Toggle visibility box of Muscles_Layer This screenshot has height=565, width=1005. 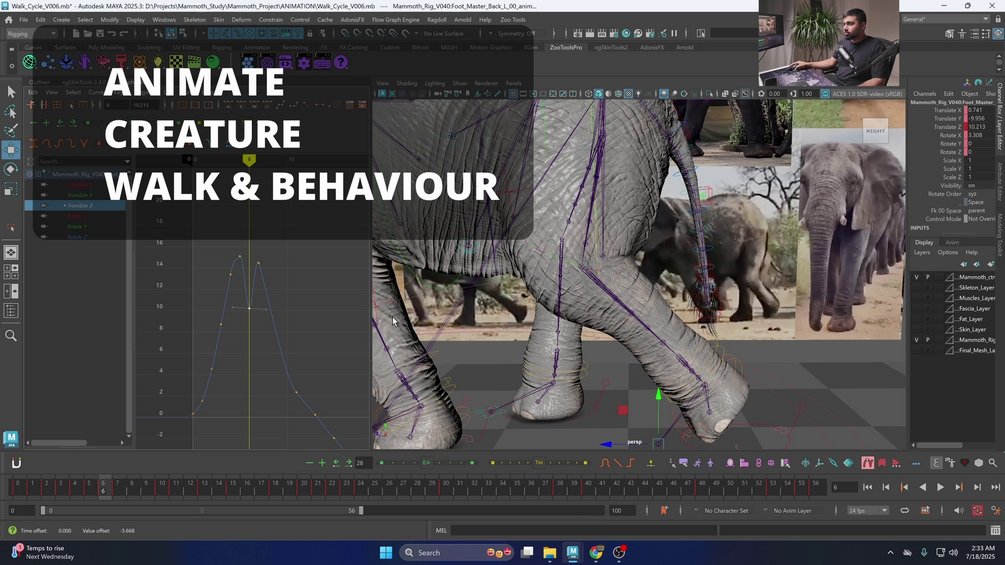pyautogui.click(x=917, y=298)
